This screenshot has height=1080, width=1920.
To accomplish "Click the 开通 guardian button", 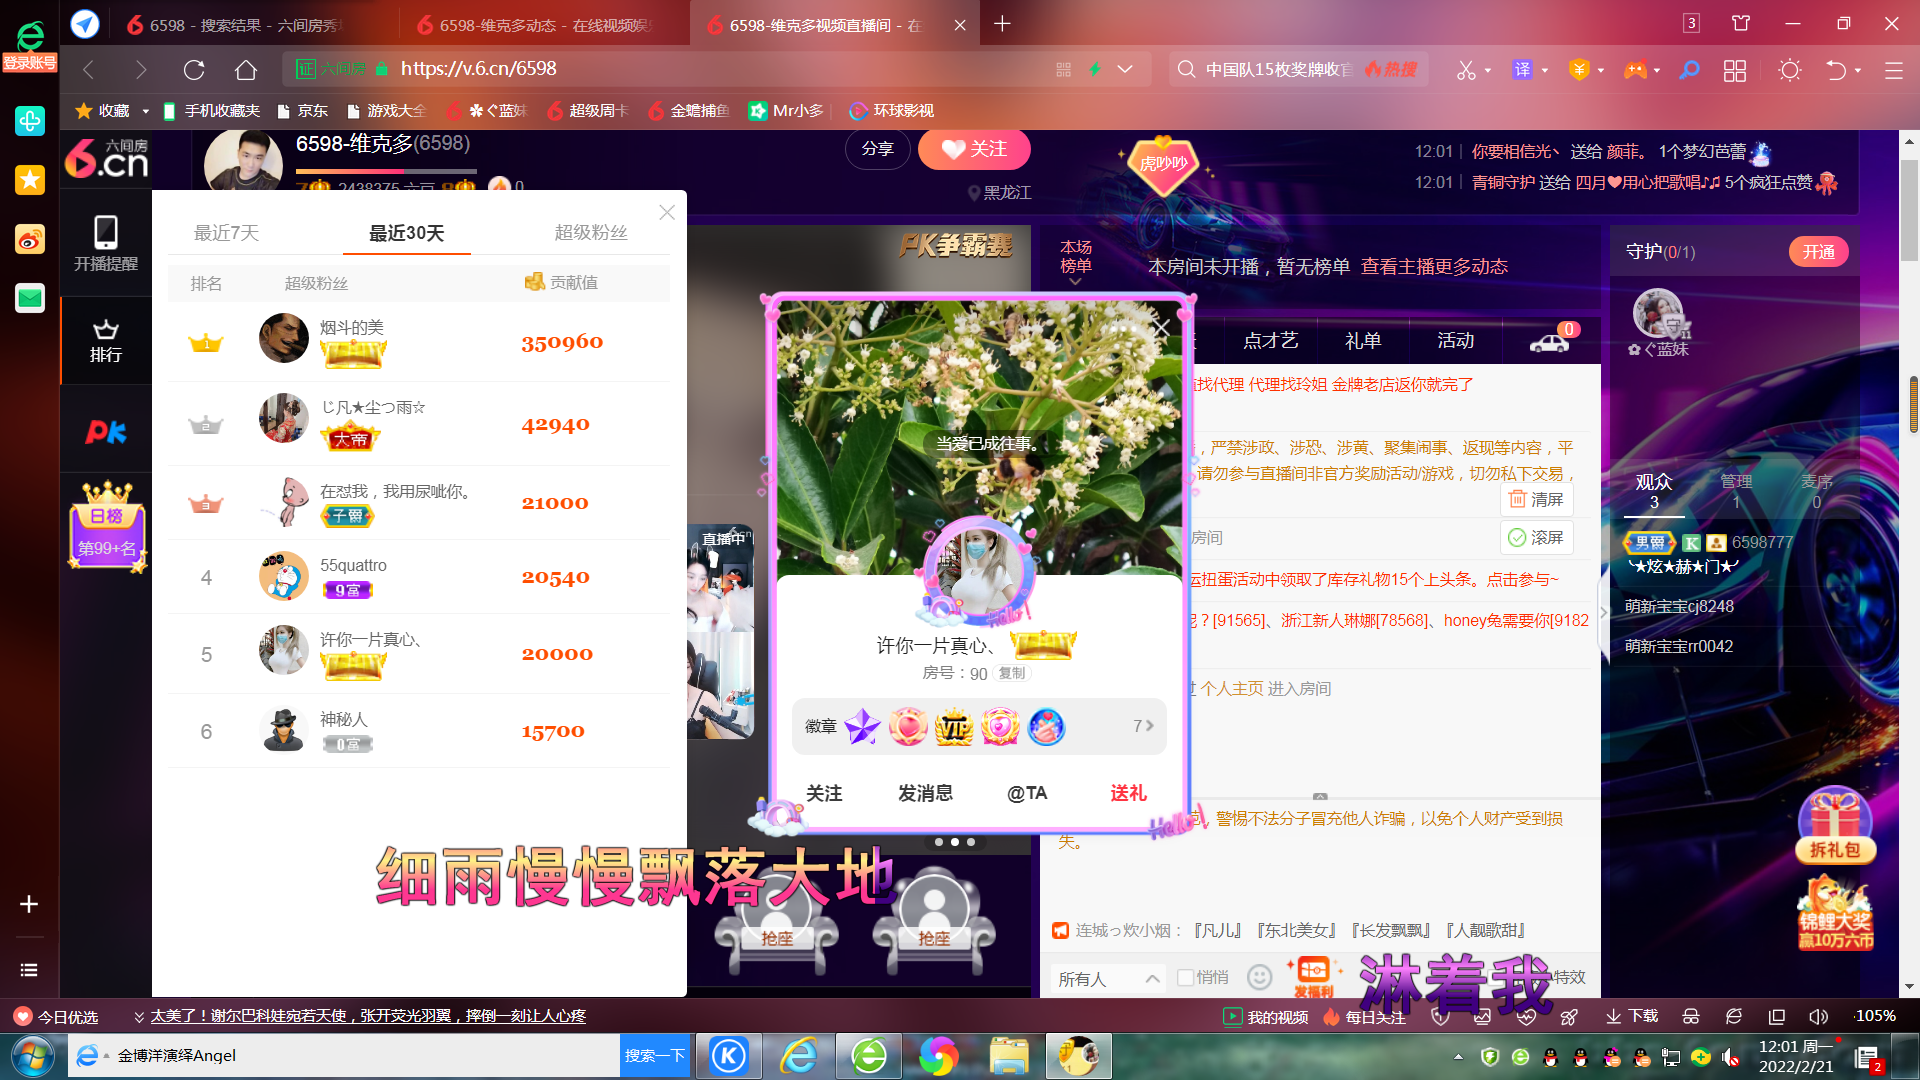I will click(x=1818, y=252).
